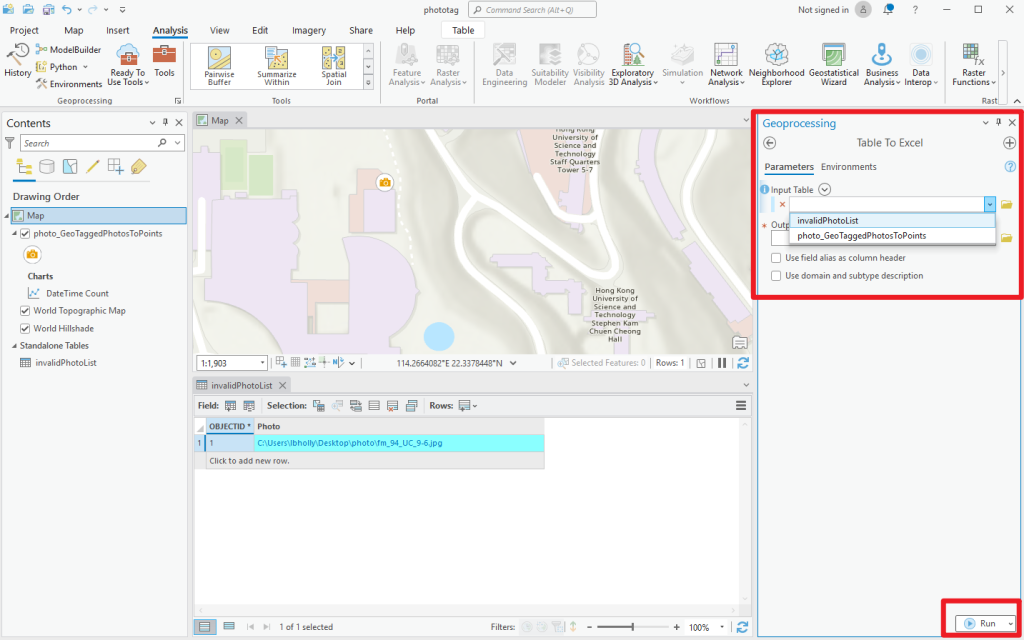Click to add new row in table
Screen dimensions: 1024x640
249,460
